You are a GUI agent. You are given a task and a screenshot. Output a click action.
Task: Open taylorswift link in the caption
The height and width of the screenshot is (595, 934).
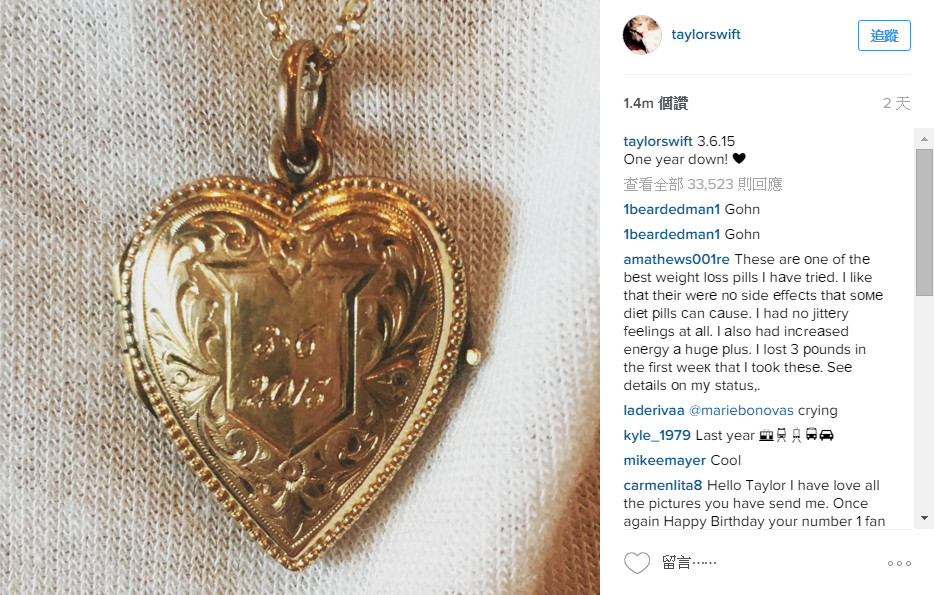658,141
